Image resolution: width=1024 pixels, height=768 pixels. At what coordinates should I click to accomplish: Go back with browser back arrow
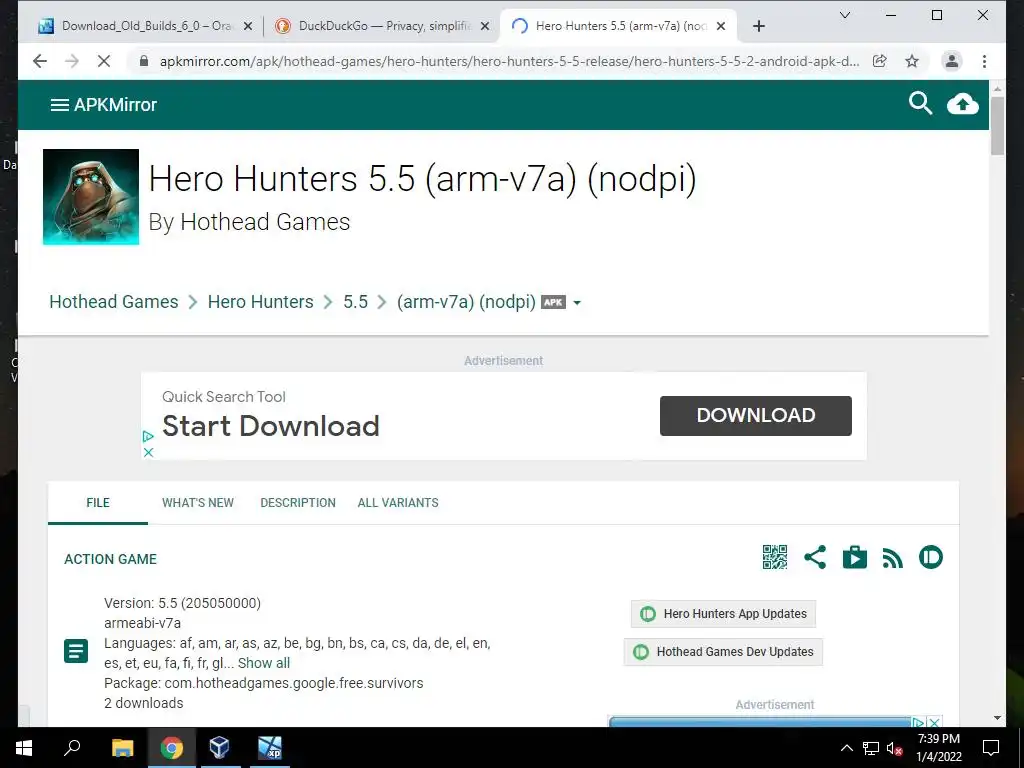40,61
